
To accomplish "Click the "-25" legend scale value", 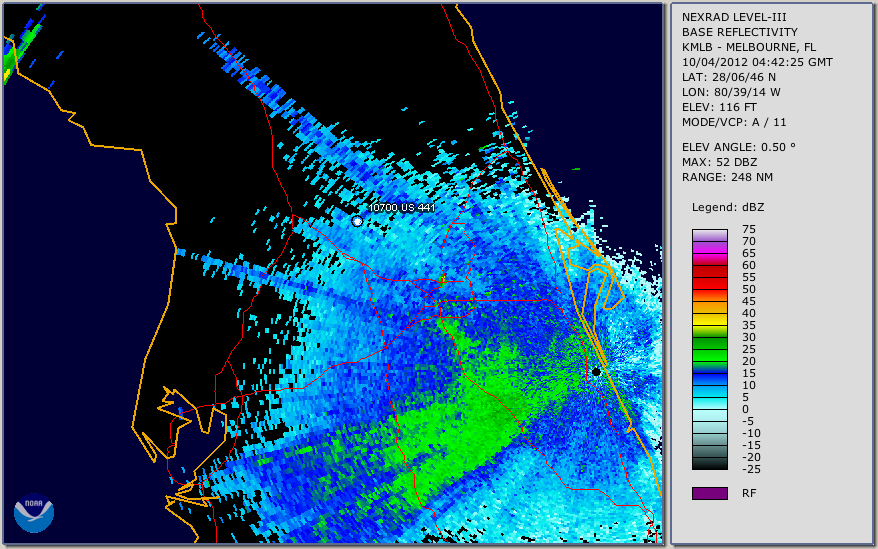I will click(x=751, y=469).
